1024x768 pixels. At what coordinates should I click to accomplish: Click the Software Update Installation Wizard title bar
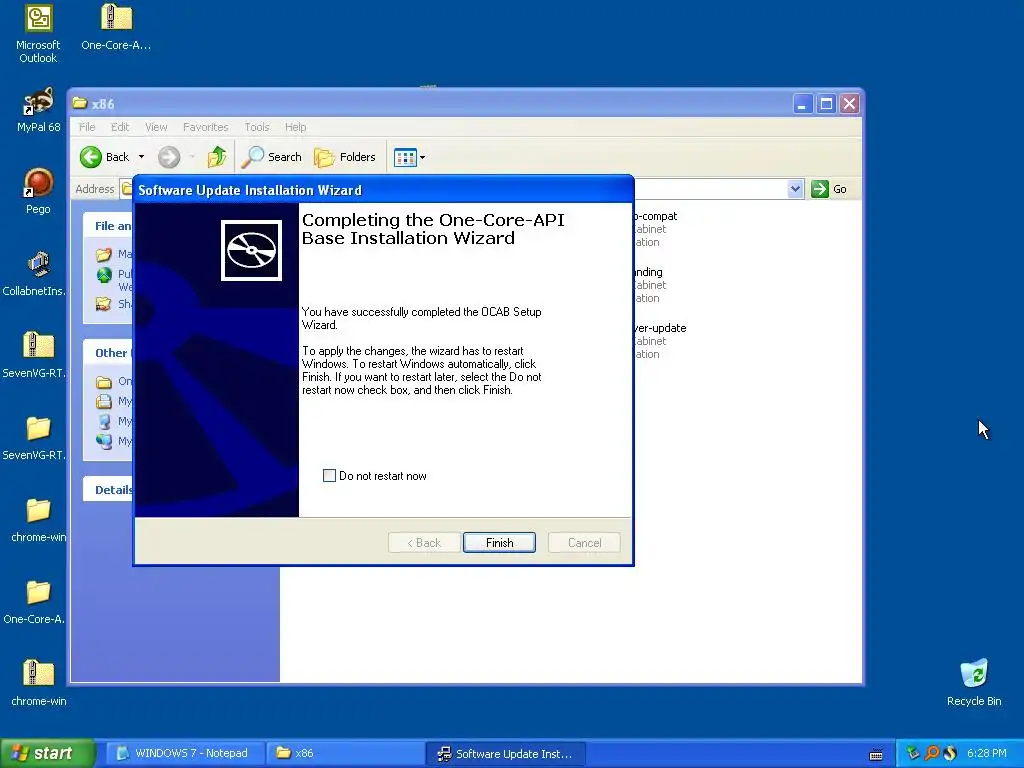(x=383, y=190)
